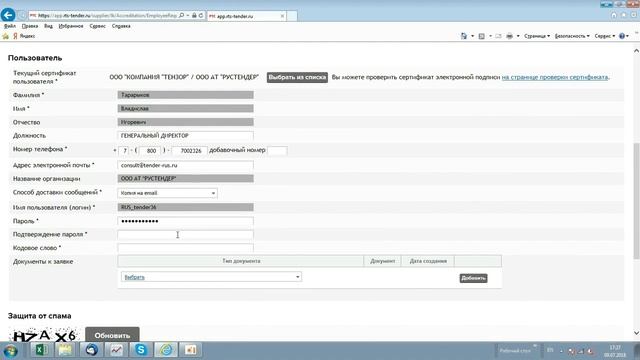Click the Фамилия field
The image size is (640, 360).
pos(185,95)
